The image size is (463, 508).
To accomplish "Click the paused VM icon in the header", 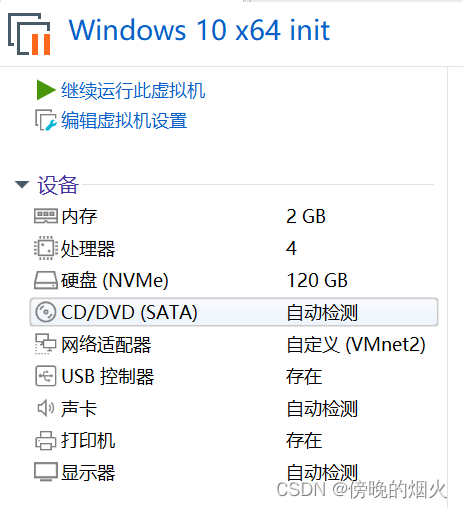I will pyautogui.click(x=29, y=34).
